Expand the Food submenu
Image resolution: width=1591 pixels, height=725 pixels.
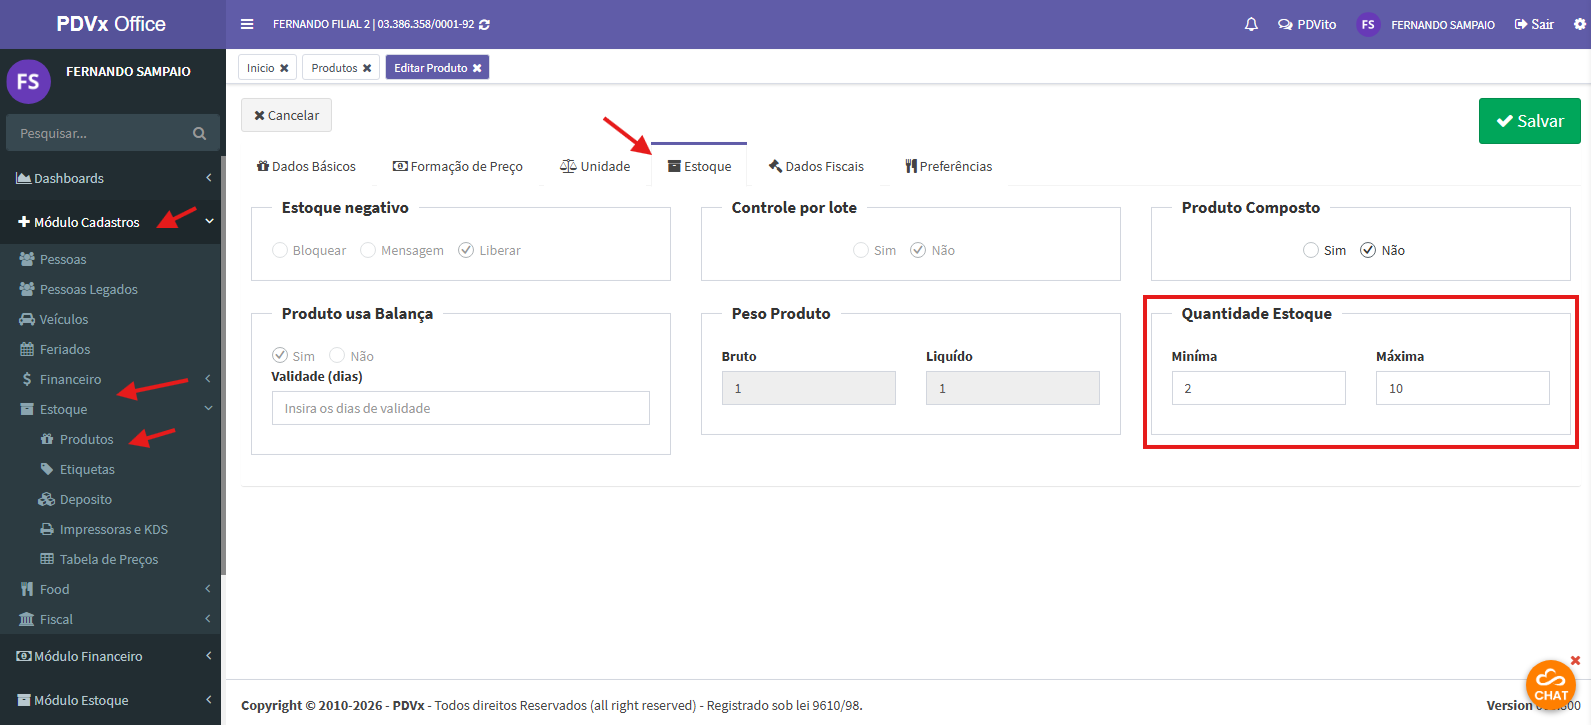point(110,589)
